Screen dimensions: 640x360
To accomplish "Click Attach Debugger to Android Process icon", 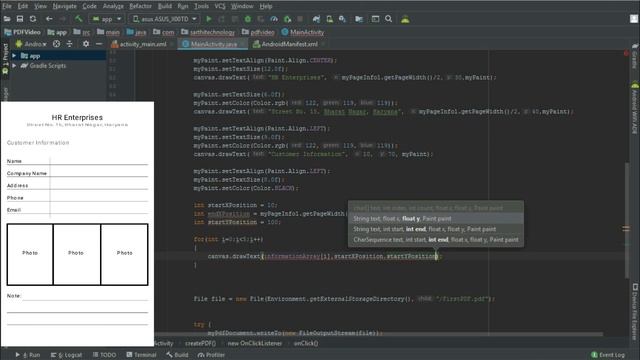I will [287, 19].
